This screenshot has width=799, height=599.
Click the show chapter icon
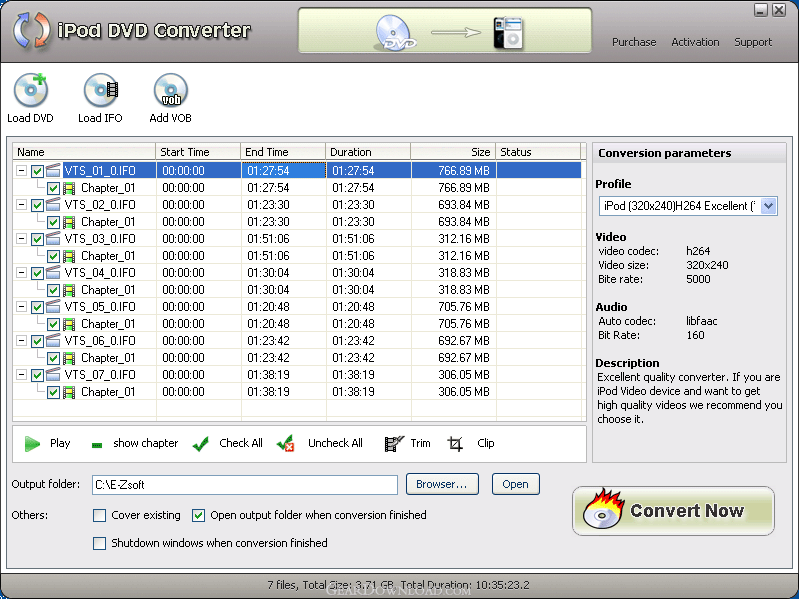point(97,445)
